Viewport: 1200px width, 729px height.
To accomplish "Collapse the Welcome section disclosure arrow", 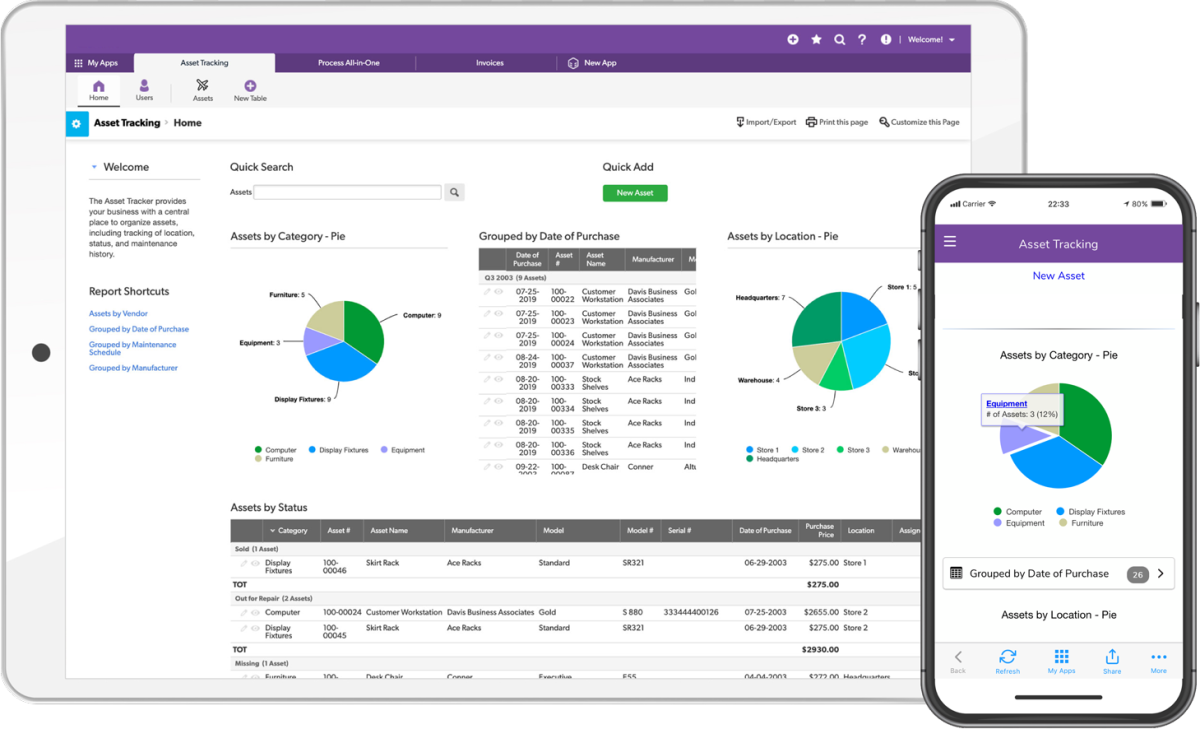I will [x=95, y=167].
